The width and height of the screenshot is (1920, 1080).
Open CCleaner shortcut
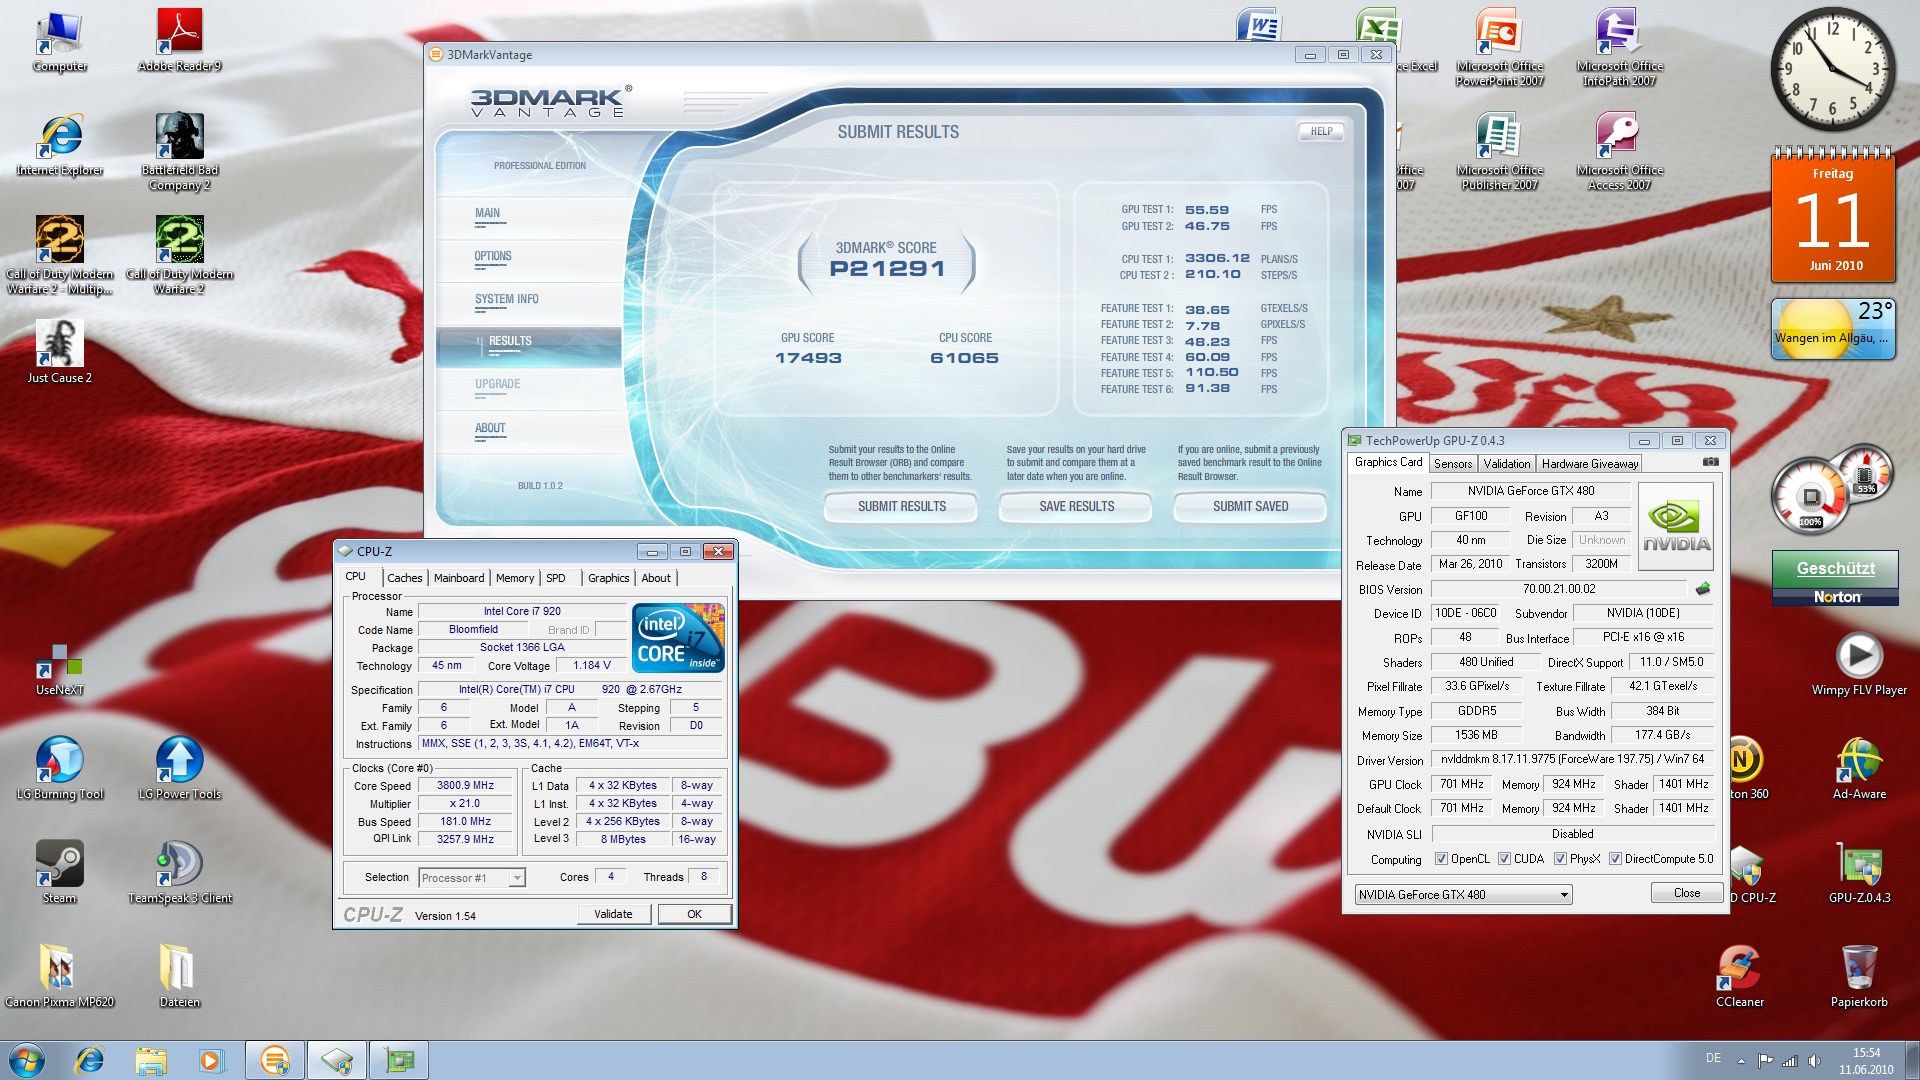(1740, 977)
